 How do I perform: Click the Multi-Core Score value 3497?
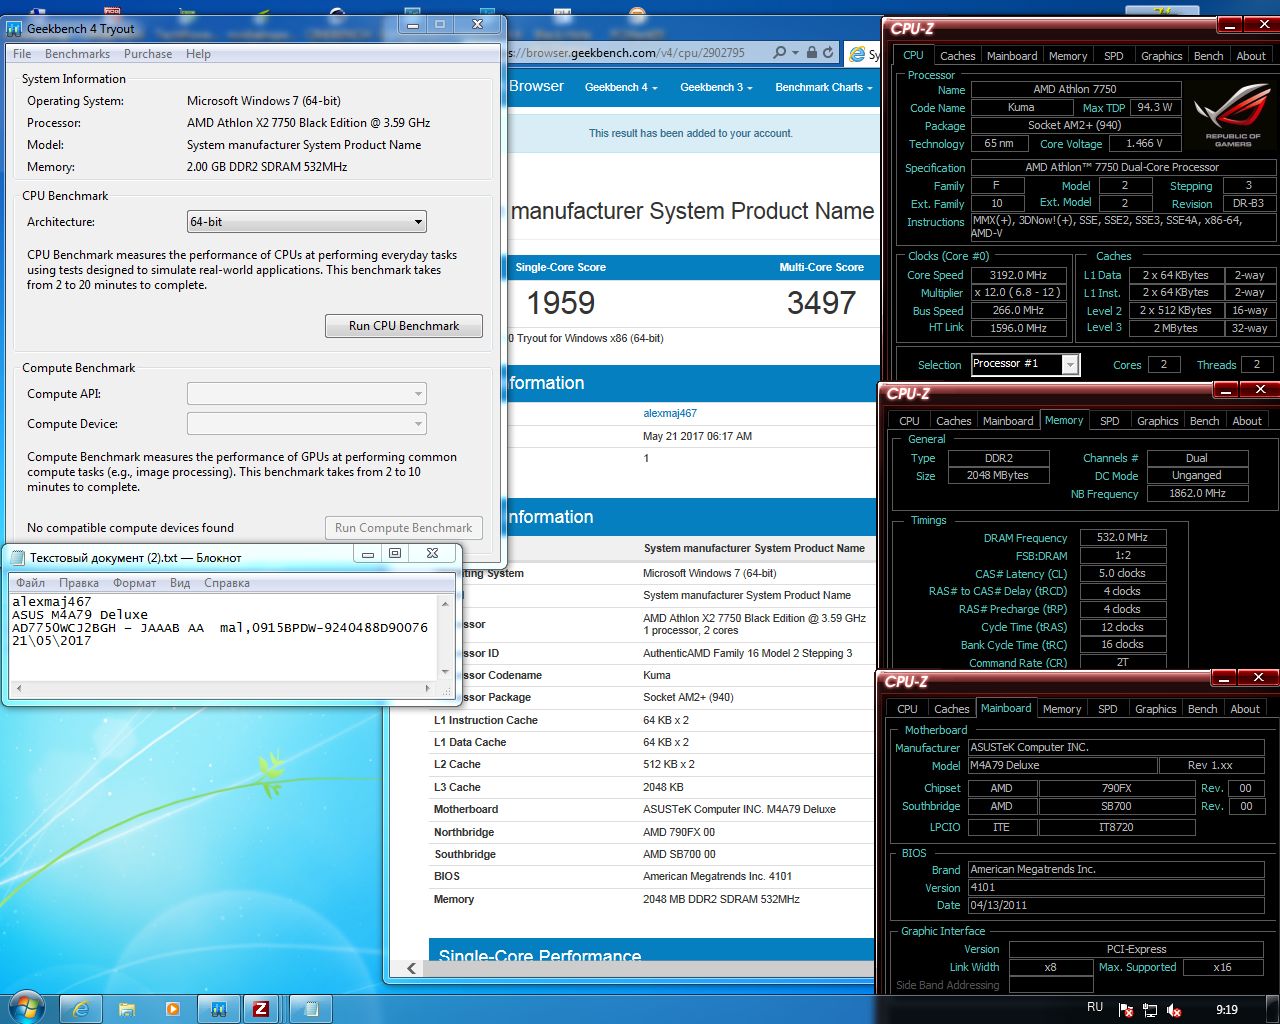click(822, 303)
